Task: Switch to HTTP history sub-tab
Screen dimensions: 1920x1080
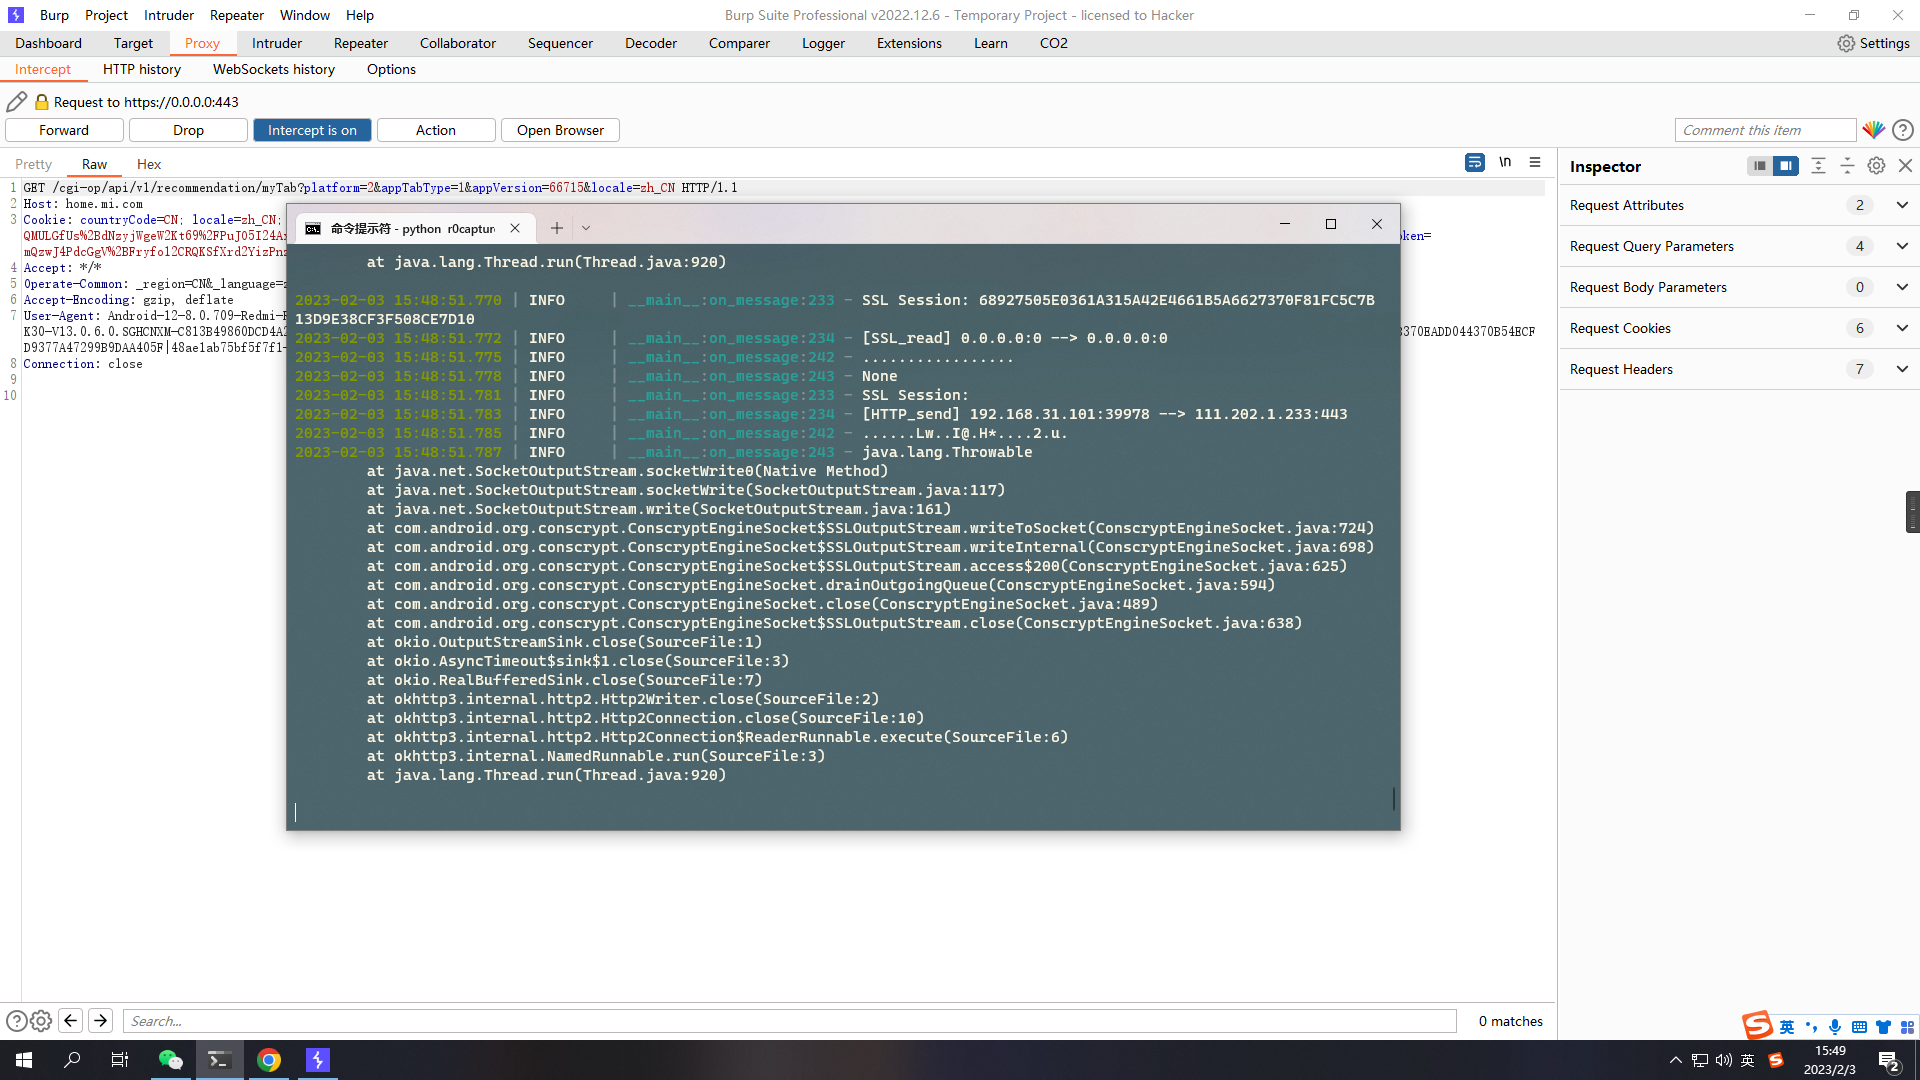Action: 142,69
